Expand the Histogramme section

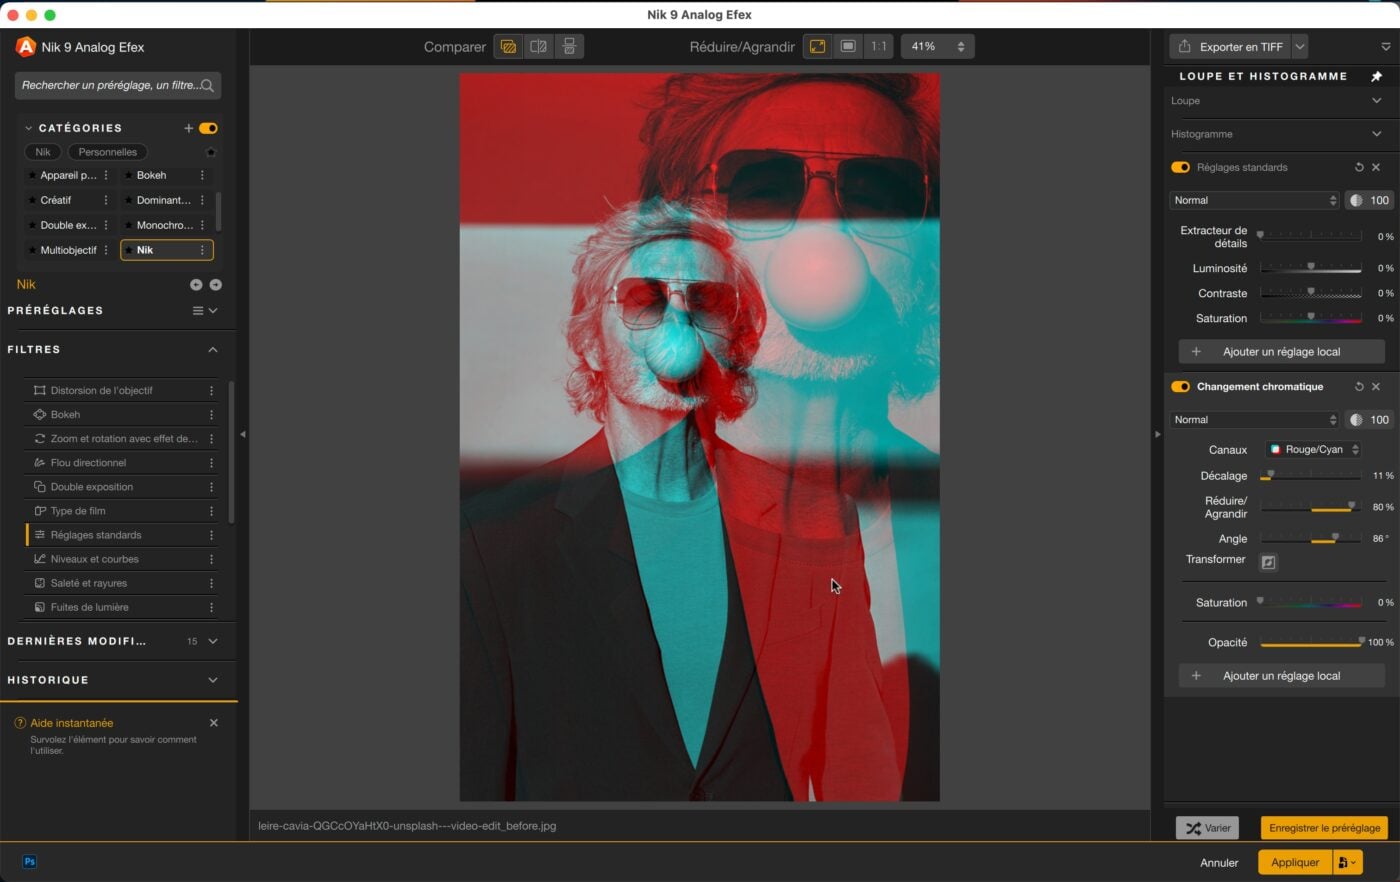[x=1376, y=134]
